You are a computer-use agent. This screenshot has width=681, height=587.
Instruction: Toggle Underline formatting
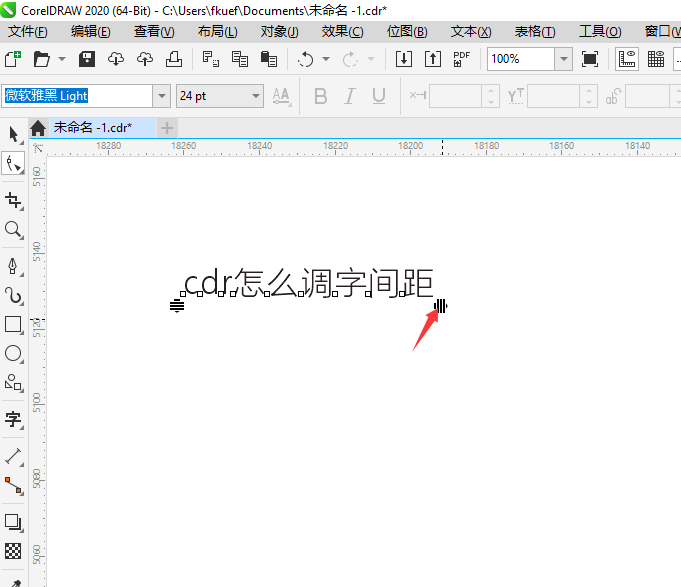tap(379, 96)
